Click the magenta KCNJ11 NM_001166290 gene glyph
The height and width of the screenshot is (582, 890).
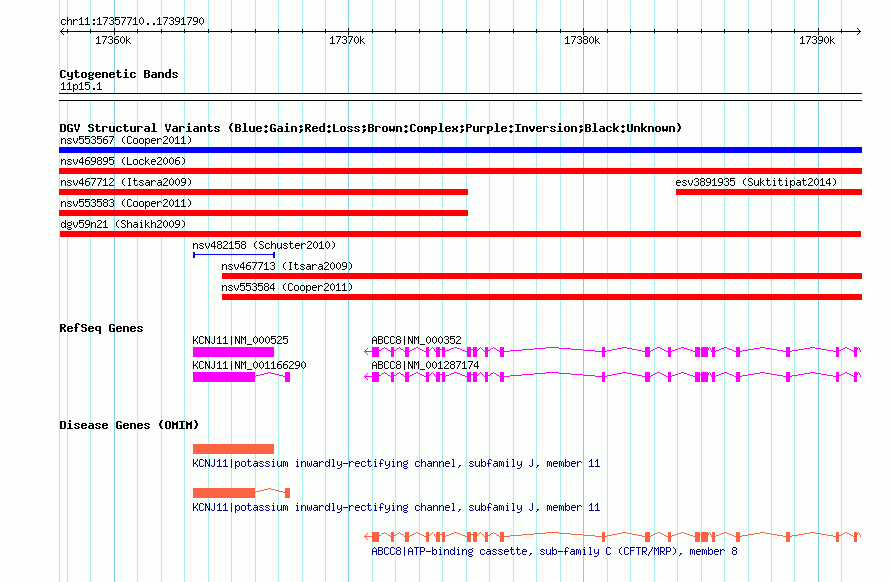(241, 378)
